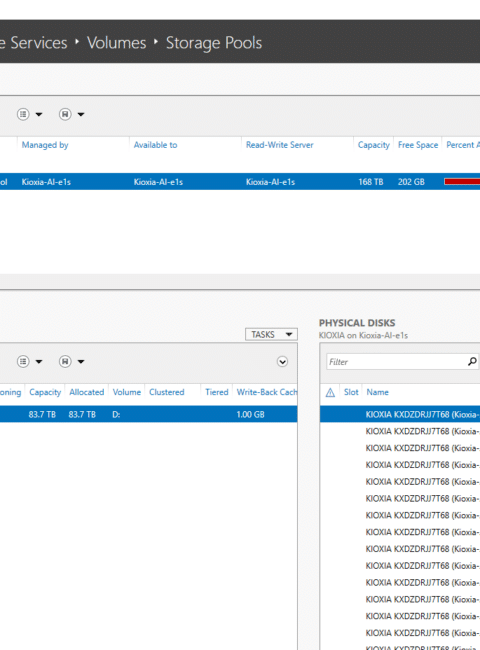
Task: Sort pools by Available to column
Action: 155,145
